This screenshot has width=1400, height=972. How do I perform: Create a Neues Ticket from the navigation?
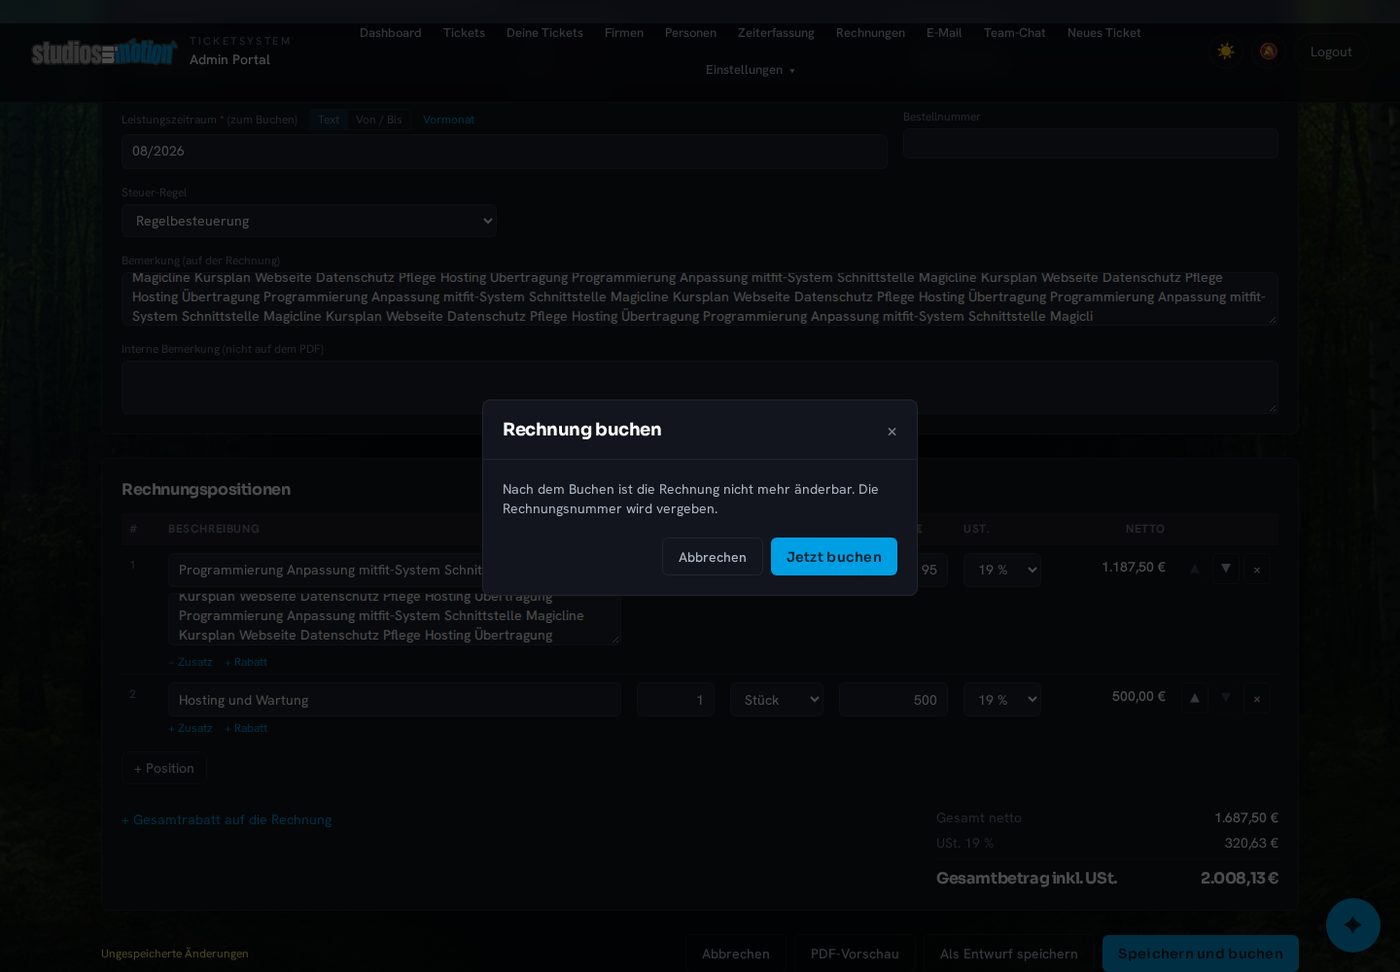tap(1104, 33)
